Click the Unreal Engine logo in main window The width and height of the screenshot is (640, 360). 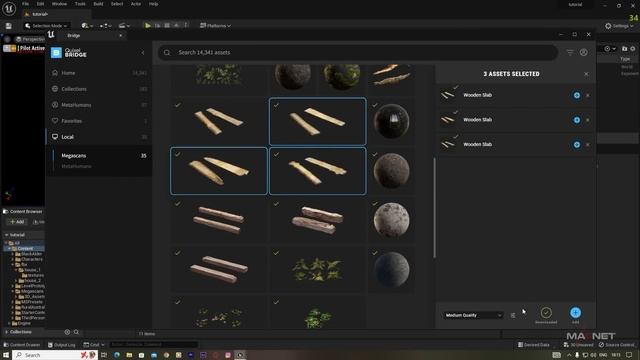click(9, 9)
